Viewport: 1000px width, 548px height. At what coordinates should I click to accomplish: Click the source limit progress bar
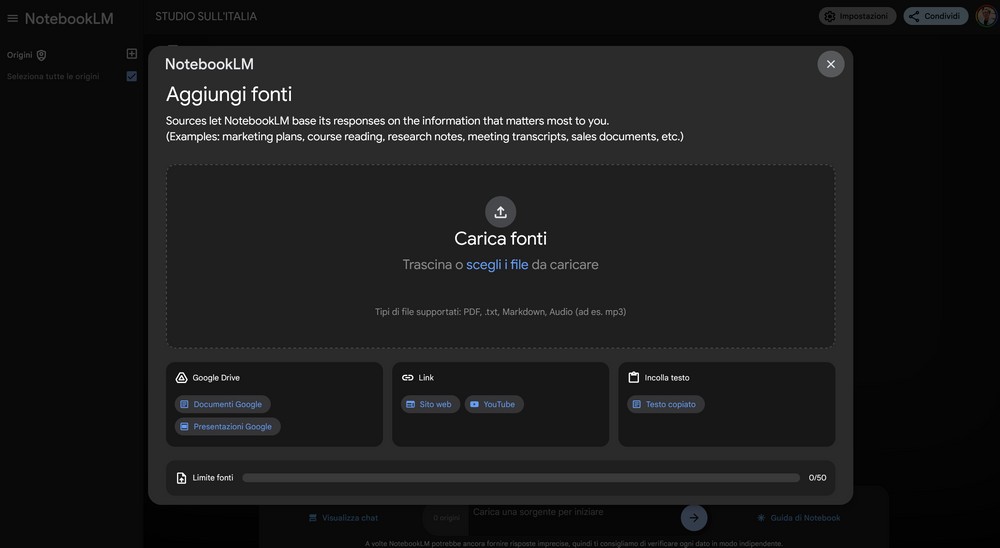[x=520, y=478]
